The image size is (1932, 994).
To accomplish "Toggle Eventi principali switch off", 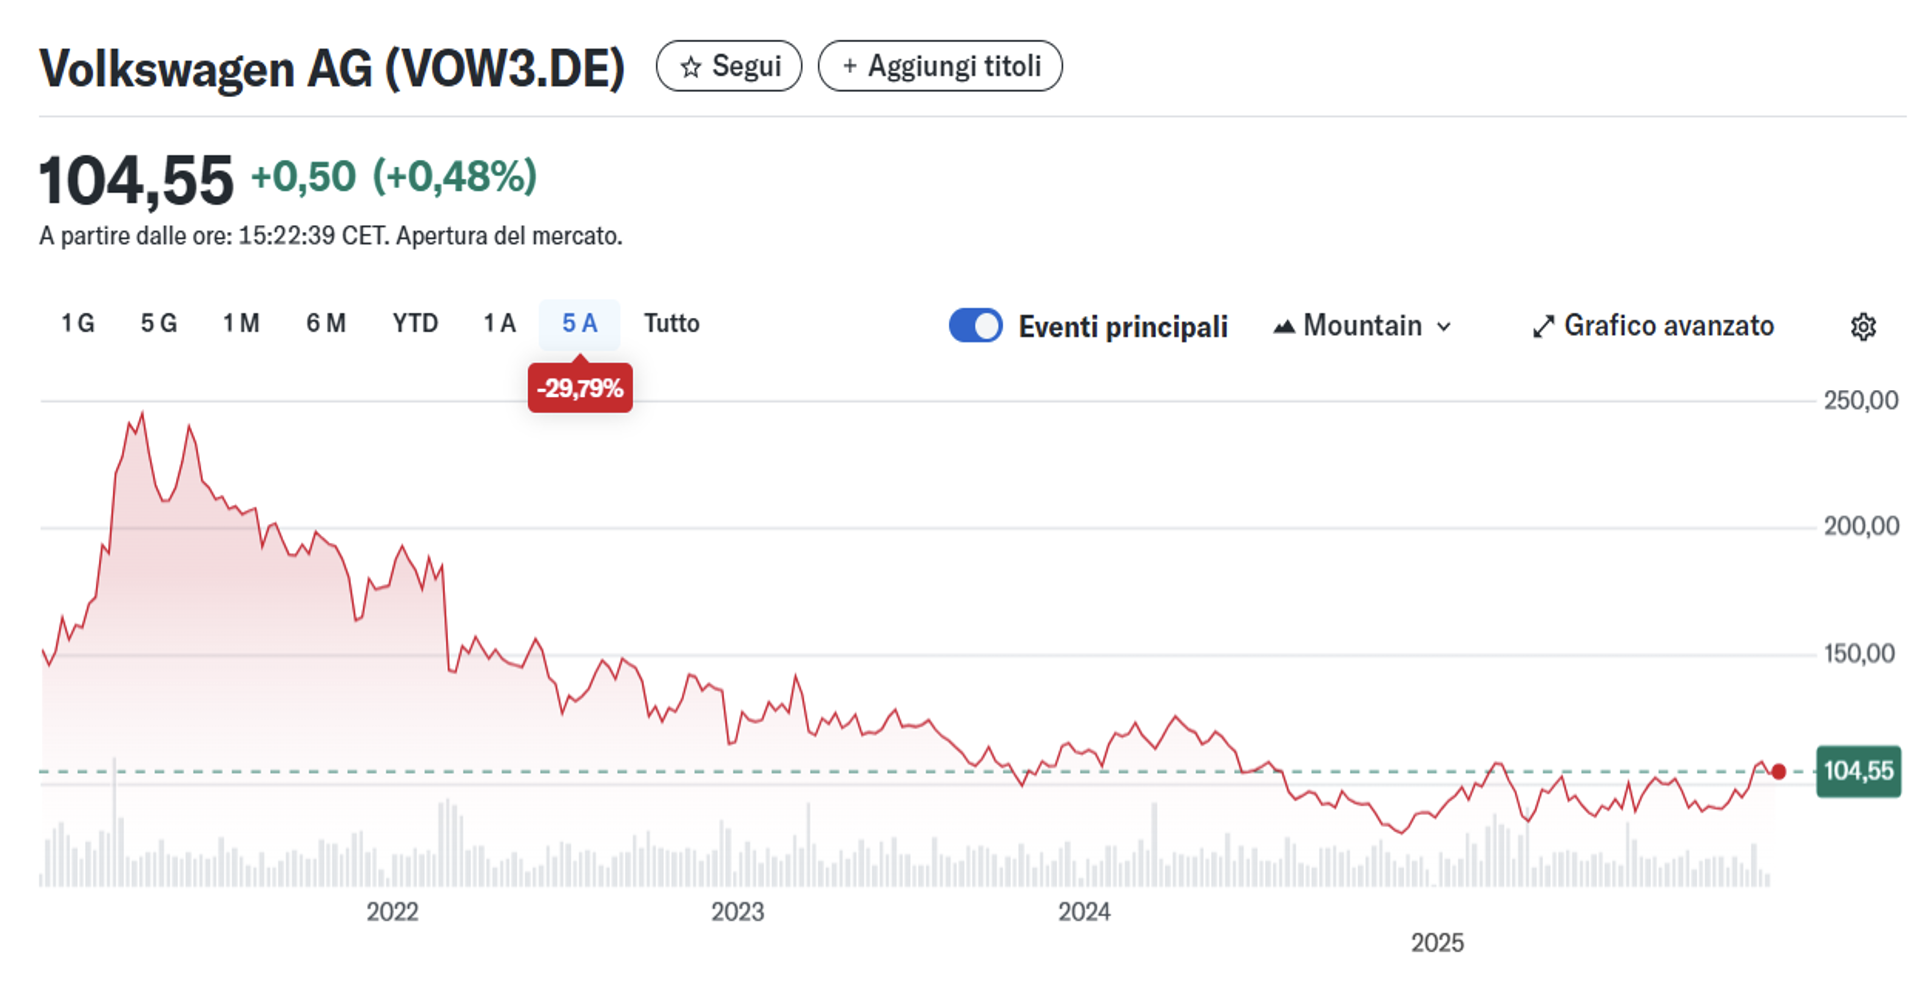I will pos(975,326).
